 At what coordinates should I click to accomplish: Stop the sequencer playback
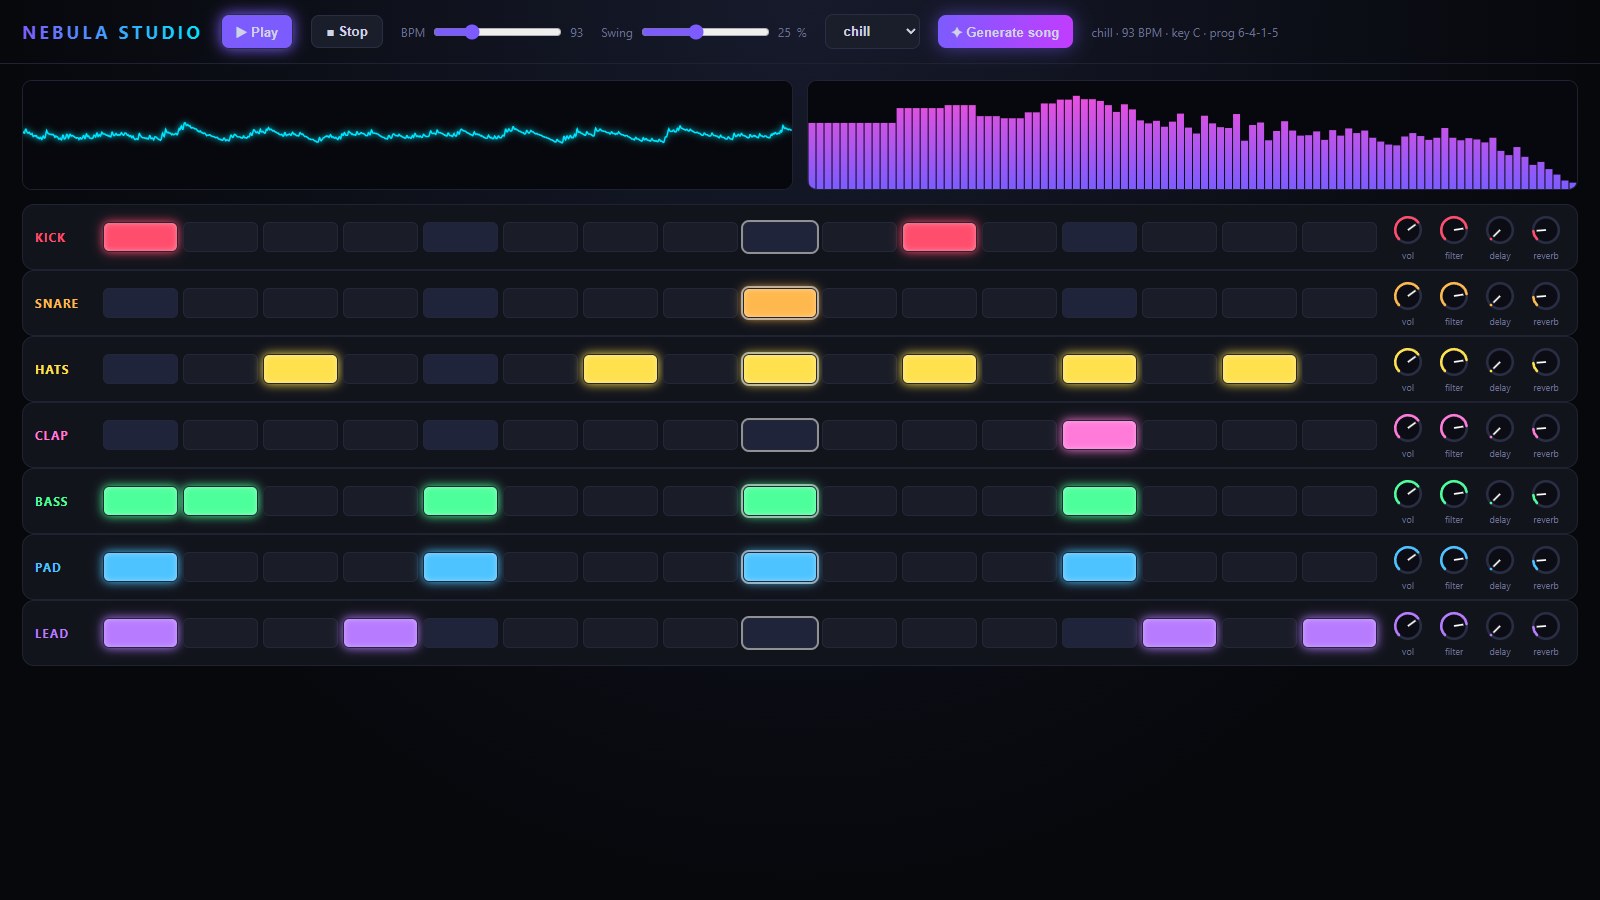(347, 32)
